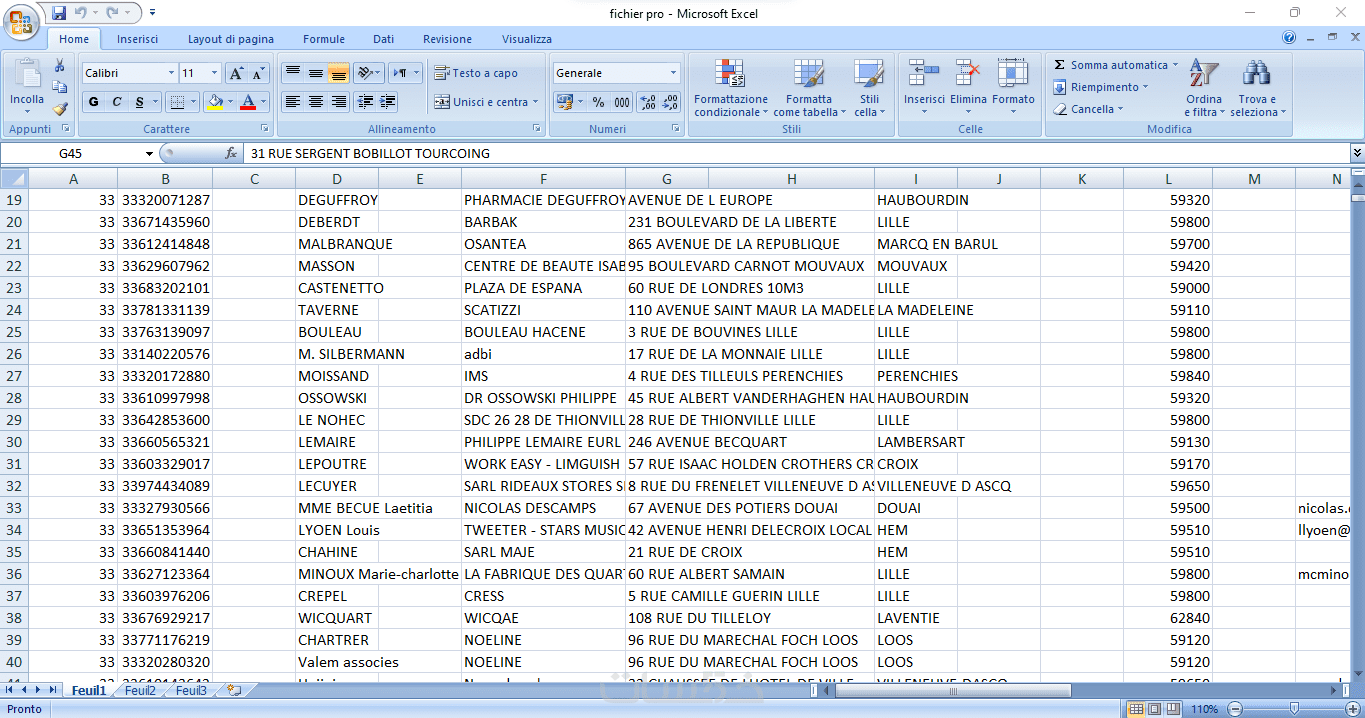The width and height of the screenshot is (1365, 718).
Task: Click the Excel help question mark icon
Action: 1289,38
